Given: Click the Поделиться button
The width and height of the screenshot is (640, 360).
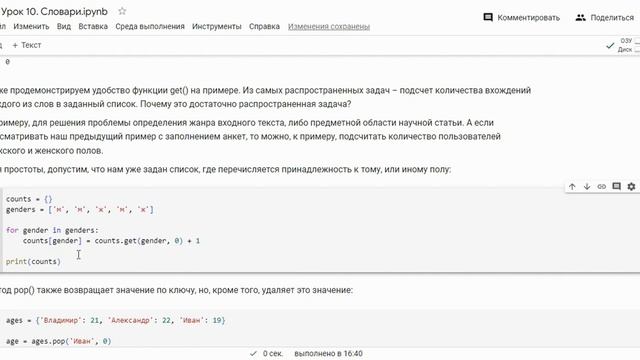Looking at the screenshot, I should 604,18.
